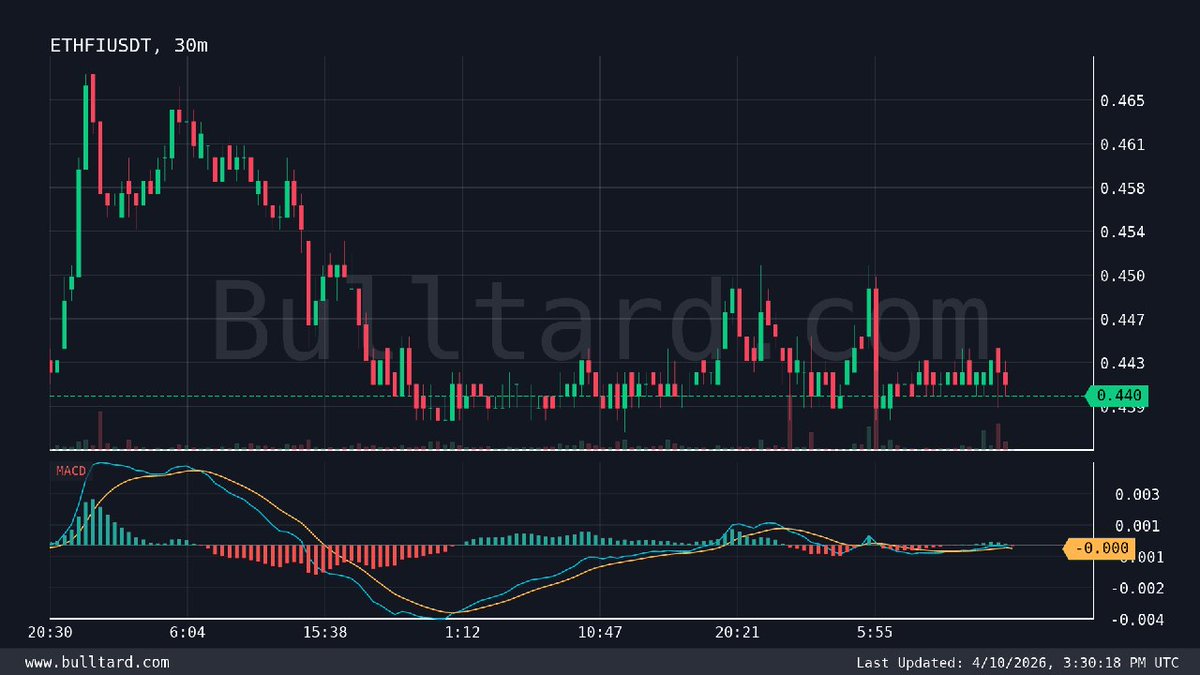Click the green 0.440 current price tag

1116,396
